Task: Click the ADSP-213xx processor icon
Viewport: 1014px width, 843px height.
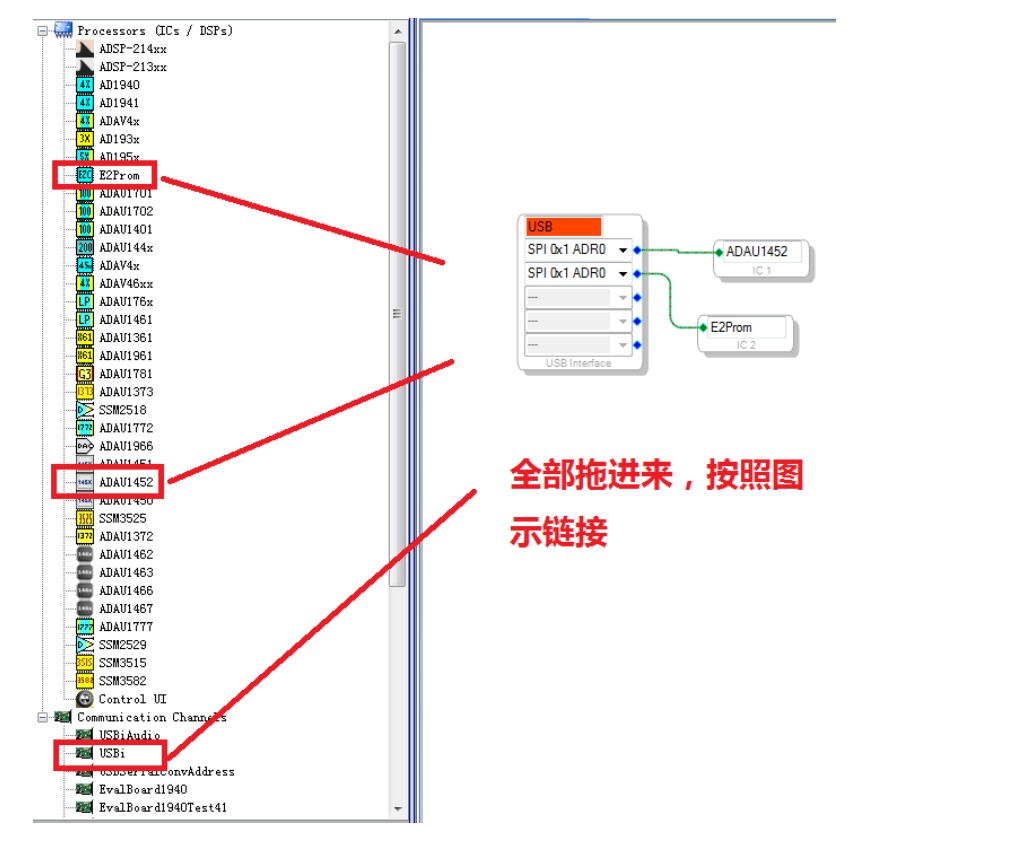Action: click(x=85, y=67)
